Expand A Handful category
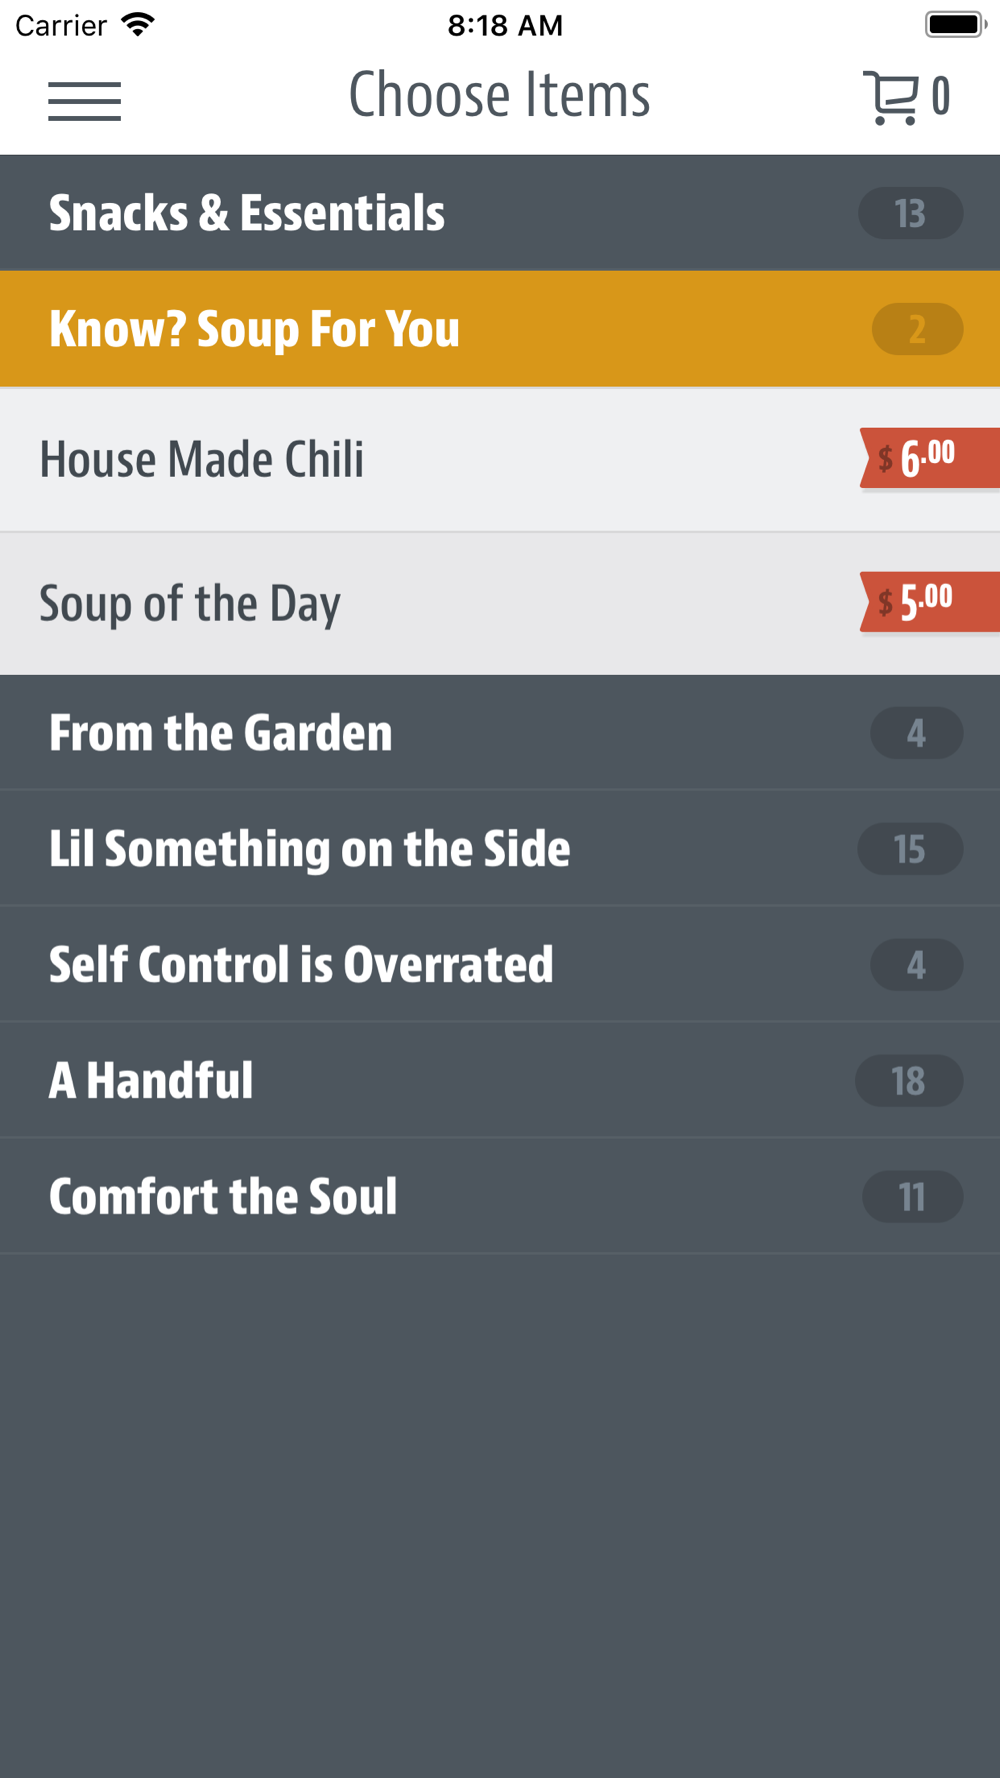The height and width of the screenshot is (1778, 1000). point(500,1081)
